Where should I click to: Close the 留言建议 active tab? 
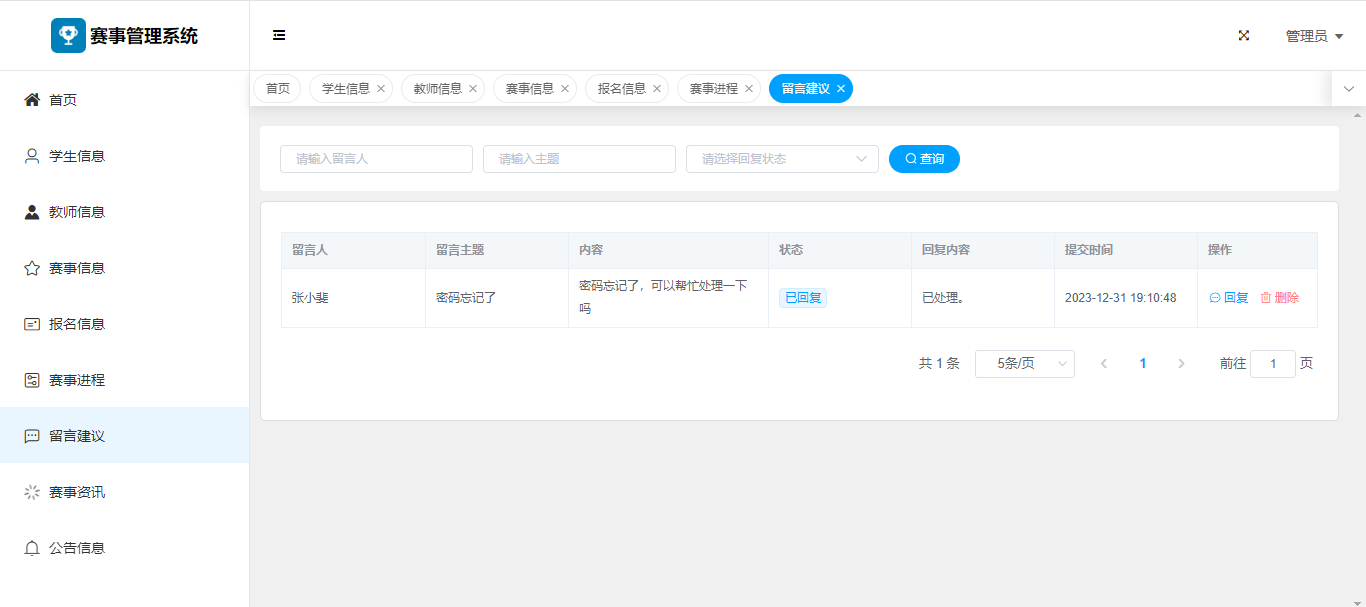pyautogui.click(x=841, y=89)
